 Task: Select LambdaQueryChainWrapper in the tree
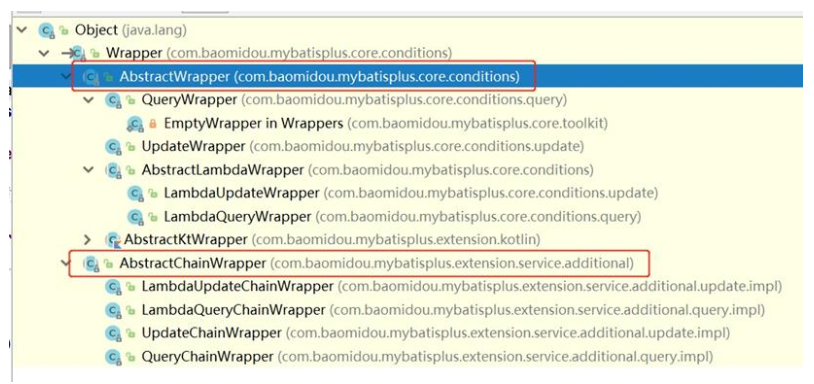pyautogui.click(x=233, y=310)
